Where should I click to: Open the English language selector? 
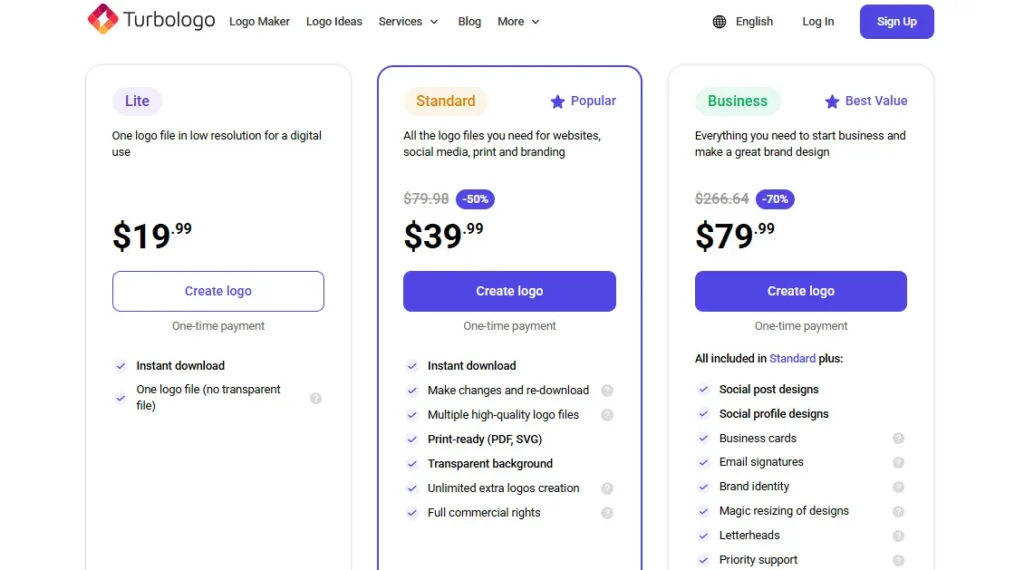[x=754, y=21]
